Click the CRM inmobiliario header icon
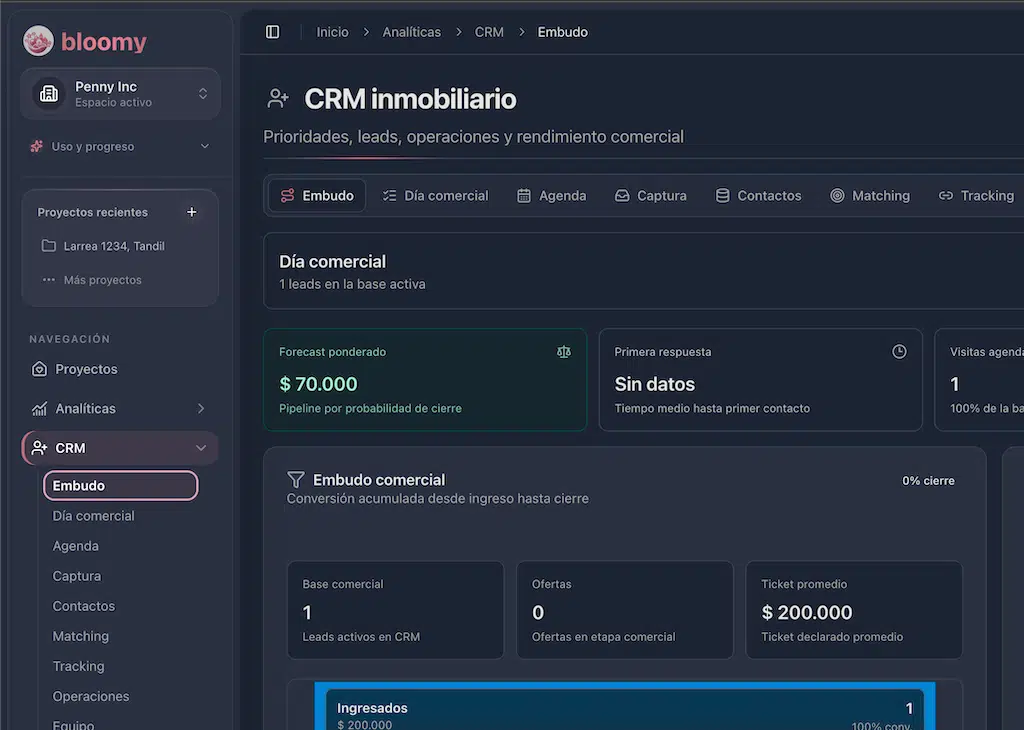The height and width of the screenshot is (730, 1024). 278,99
